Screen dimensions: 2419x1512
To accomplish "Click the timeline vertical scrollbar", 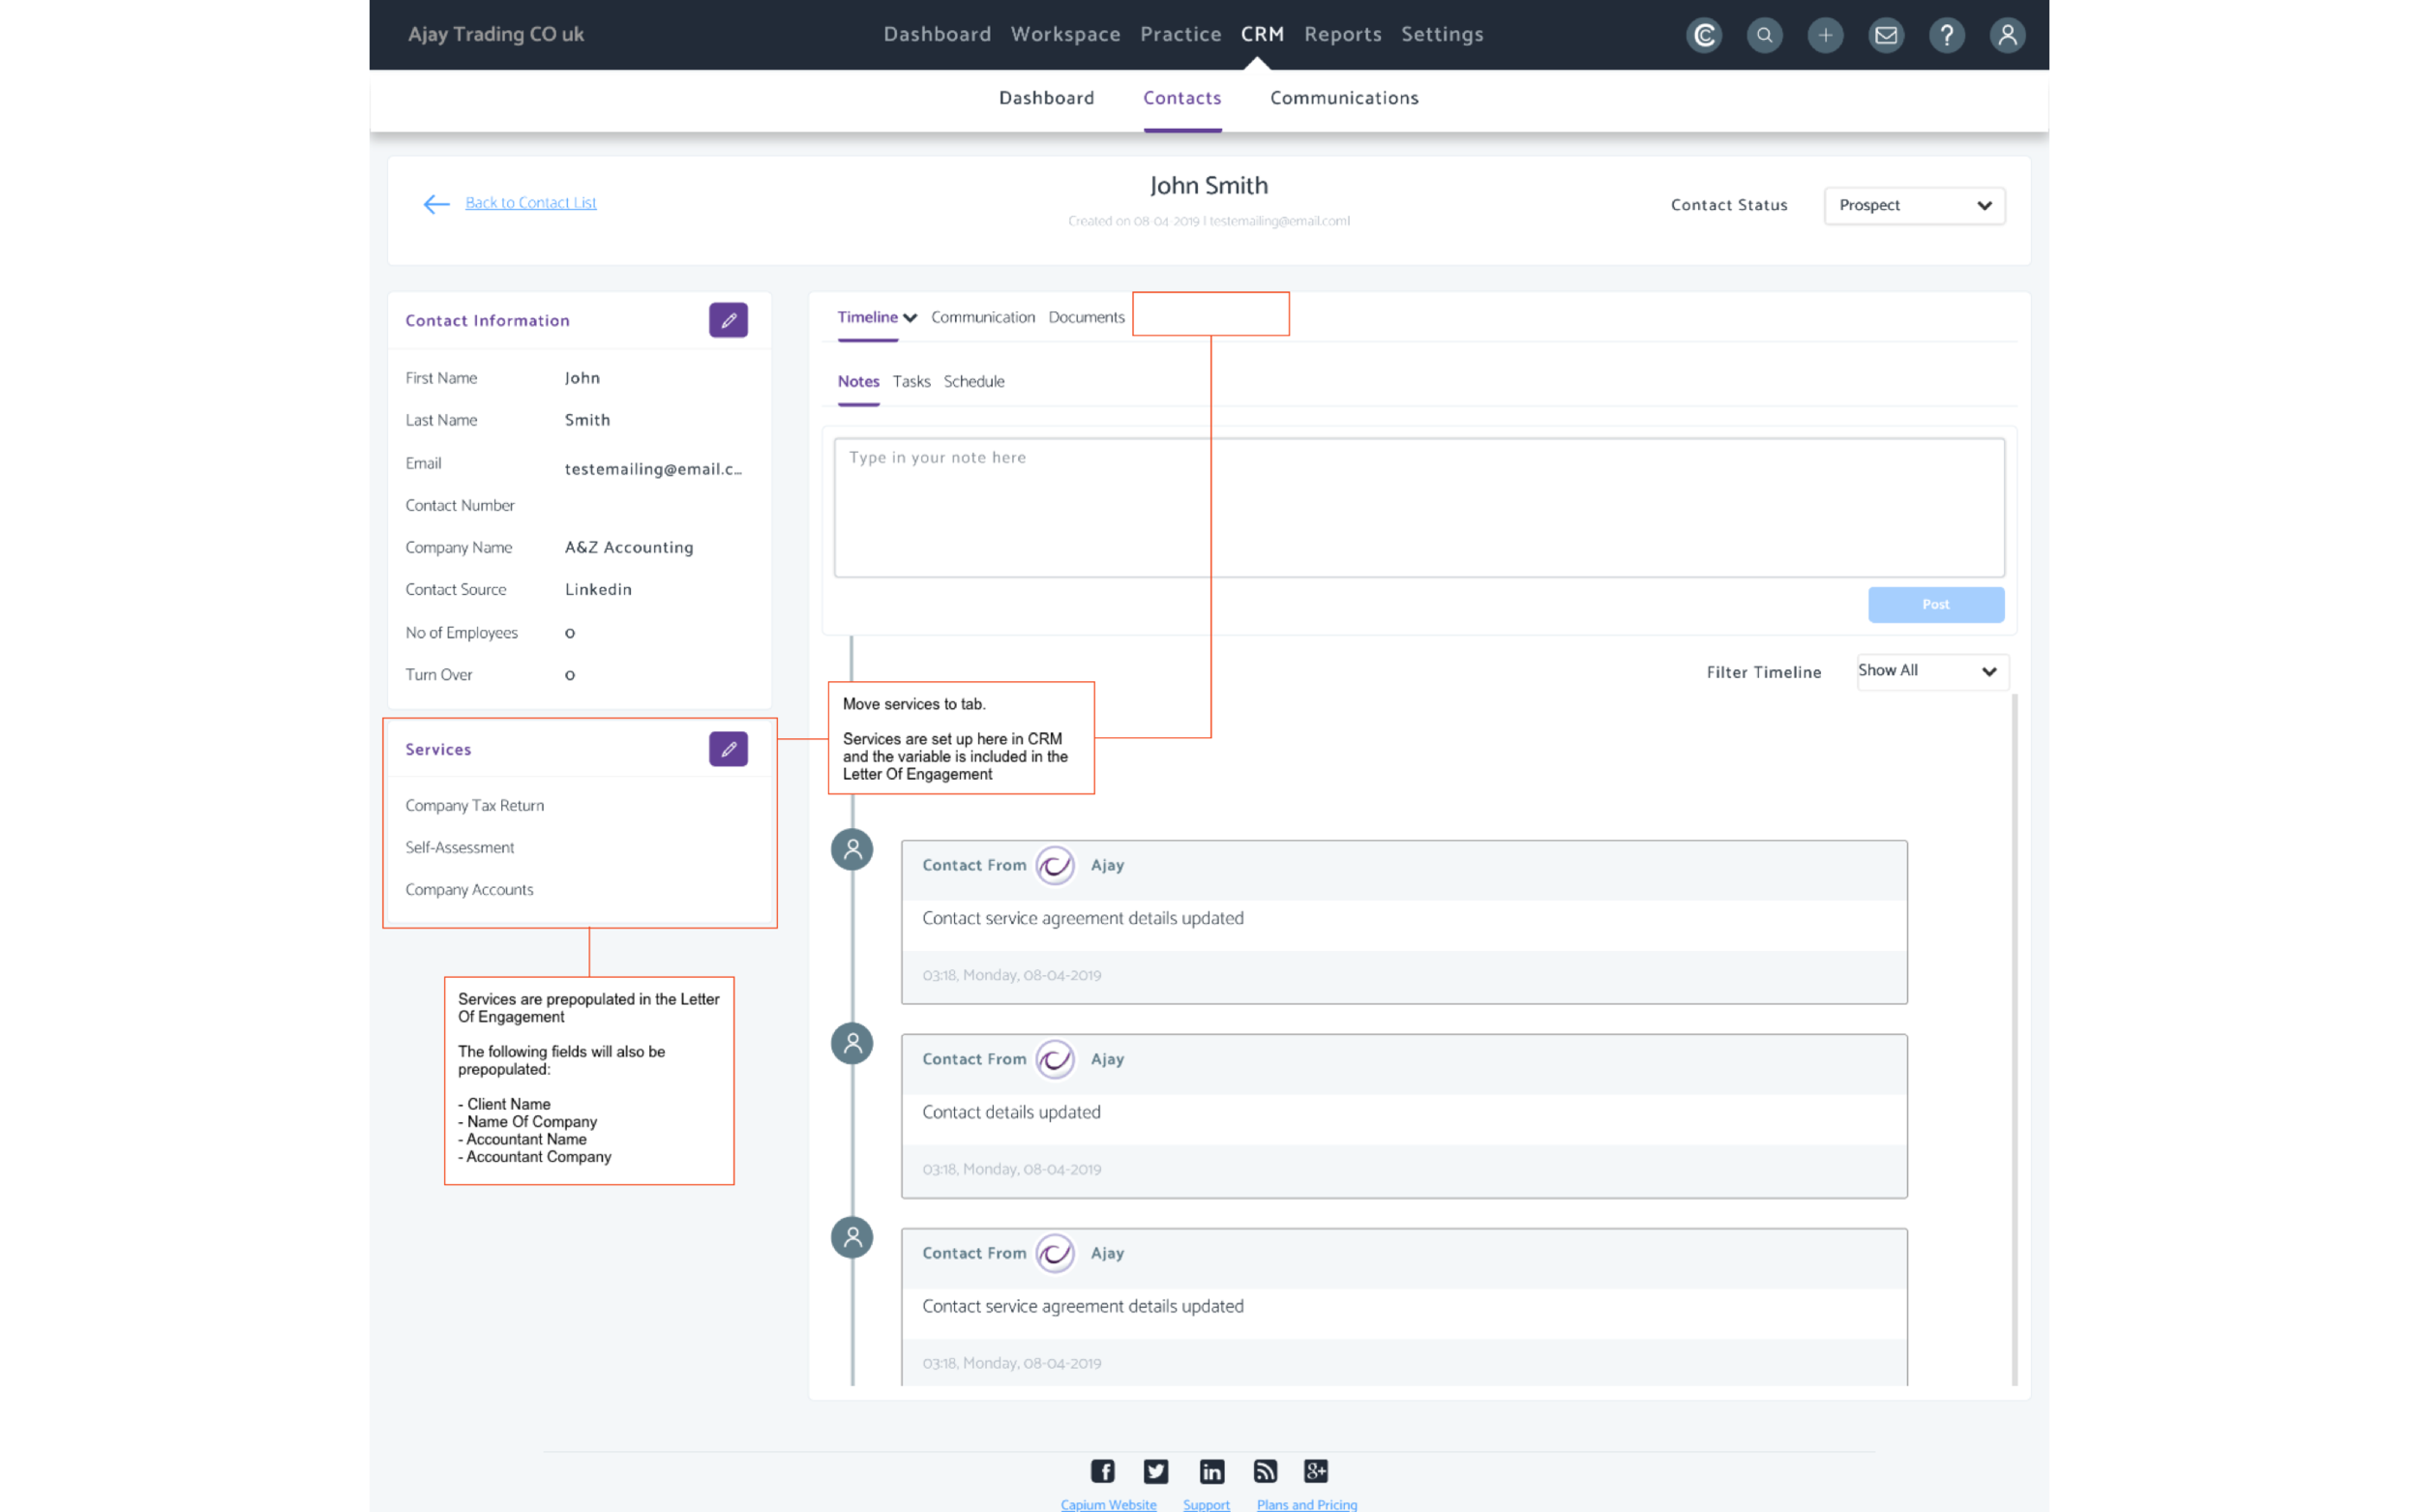I will (x=2013, y=1040).
